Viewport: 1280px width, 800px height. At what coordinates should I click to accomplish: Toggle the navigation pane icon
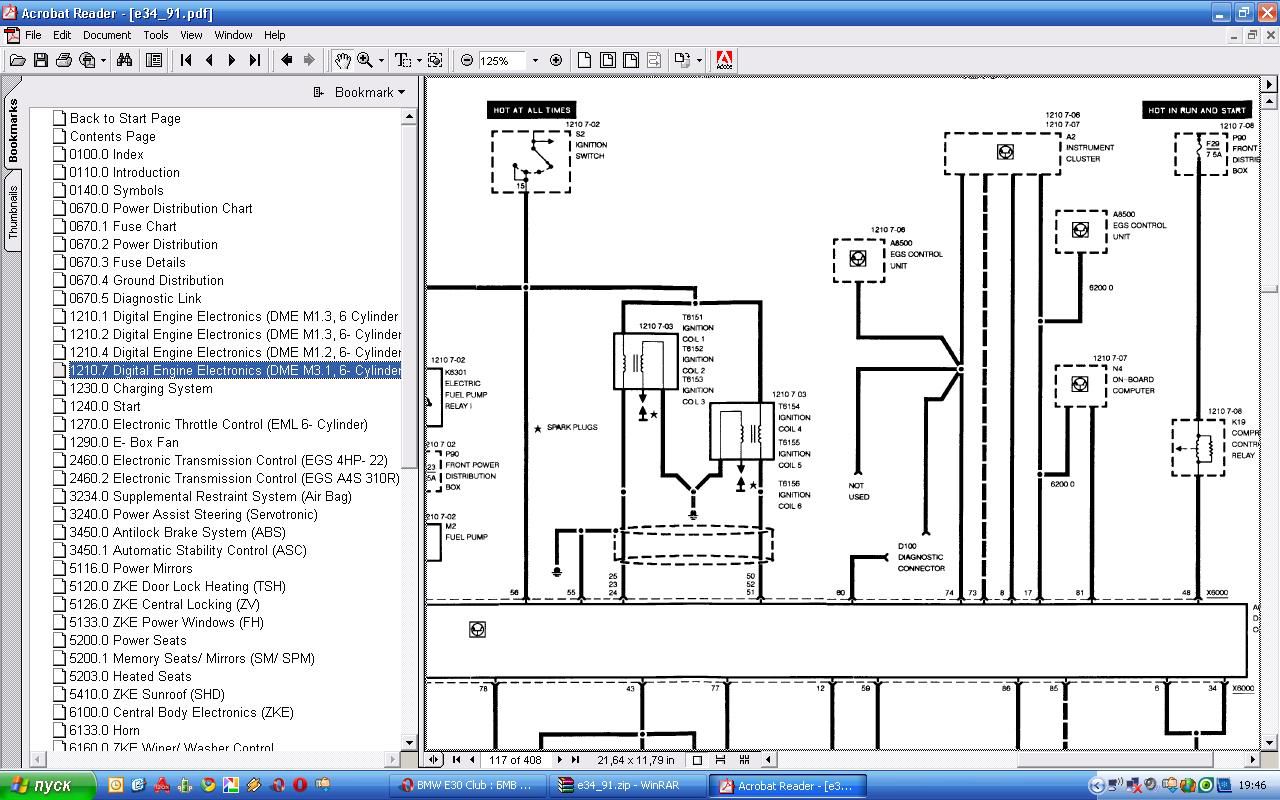click(154, 60)
